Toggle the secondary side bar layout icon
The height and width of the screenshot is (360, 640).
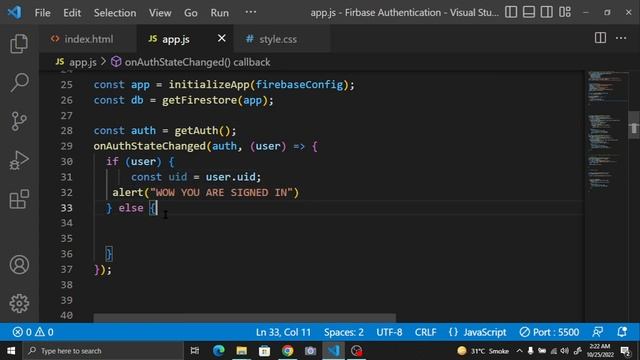(547, 12)
